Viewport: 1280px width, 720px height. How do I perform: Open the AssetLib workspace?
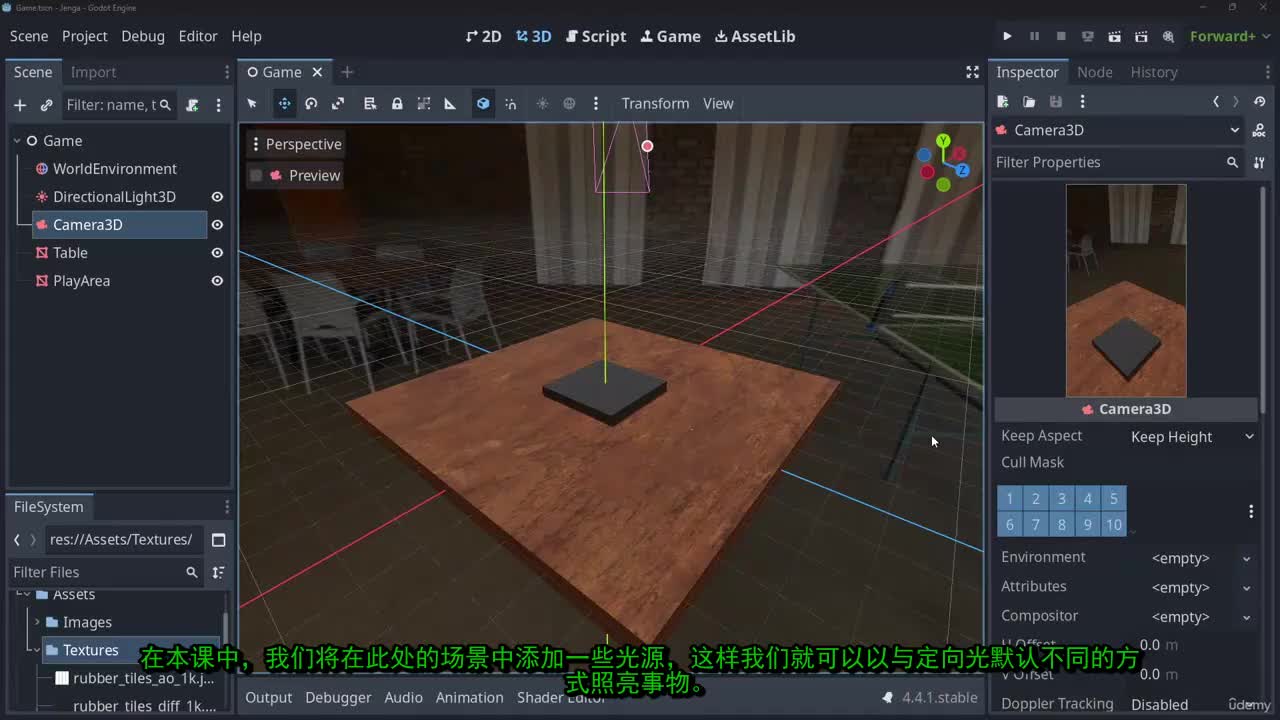(x=755, y=36)
